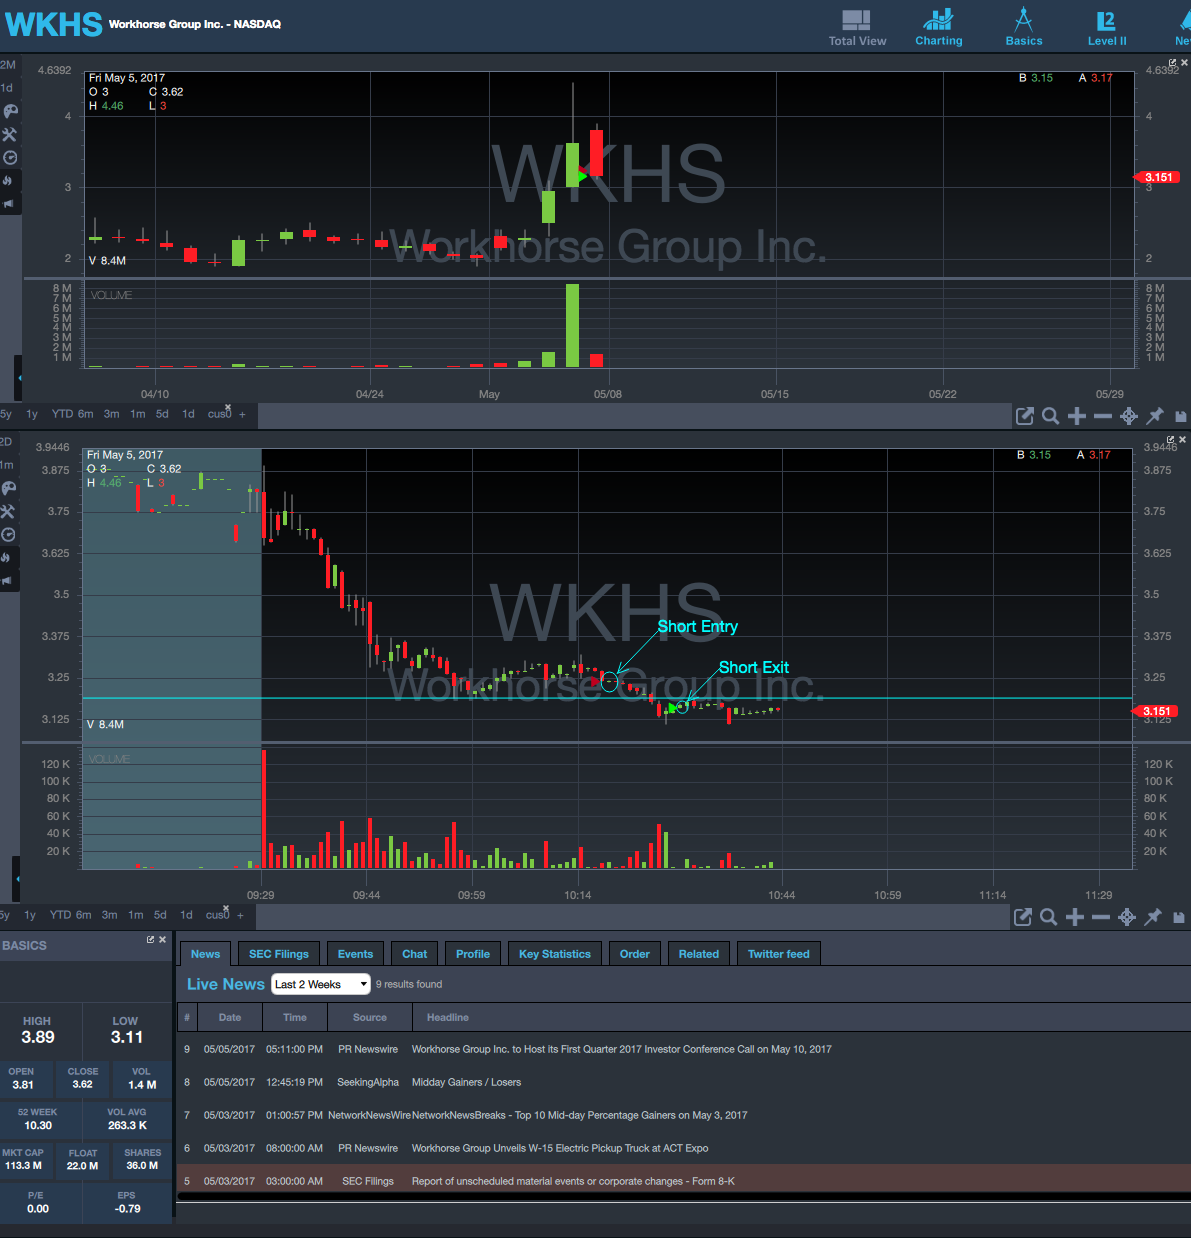The image size is (1191, 1238).
Task: Click the pin icon on the intraday chart toolbar
Action: [x=1153, y=917]
